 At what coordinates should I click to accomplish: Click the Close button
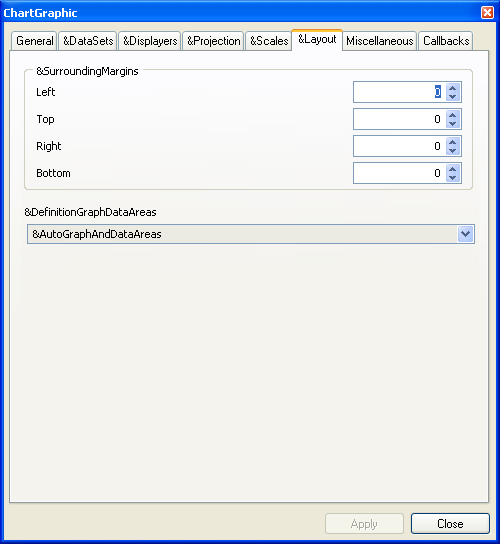pos(450,524)
